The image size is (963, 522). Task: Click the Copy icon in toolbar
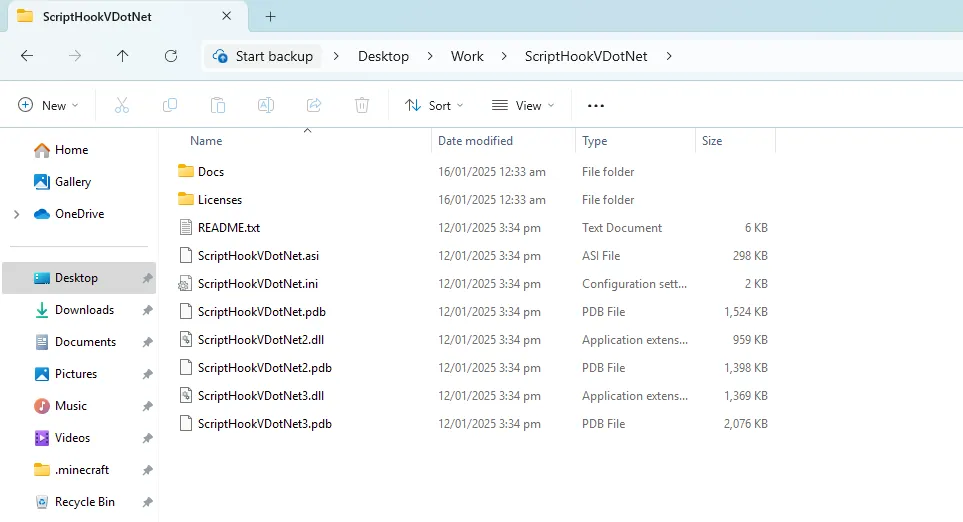pos(170,106)
